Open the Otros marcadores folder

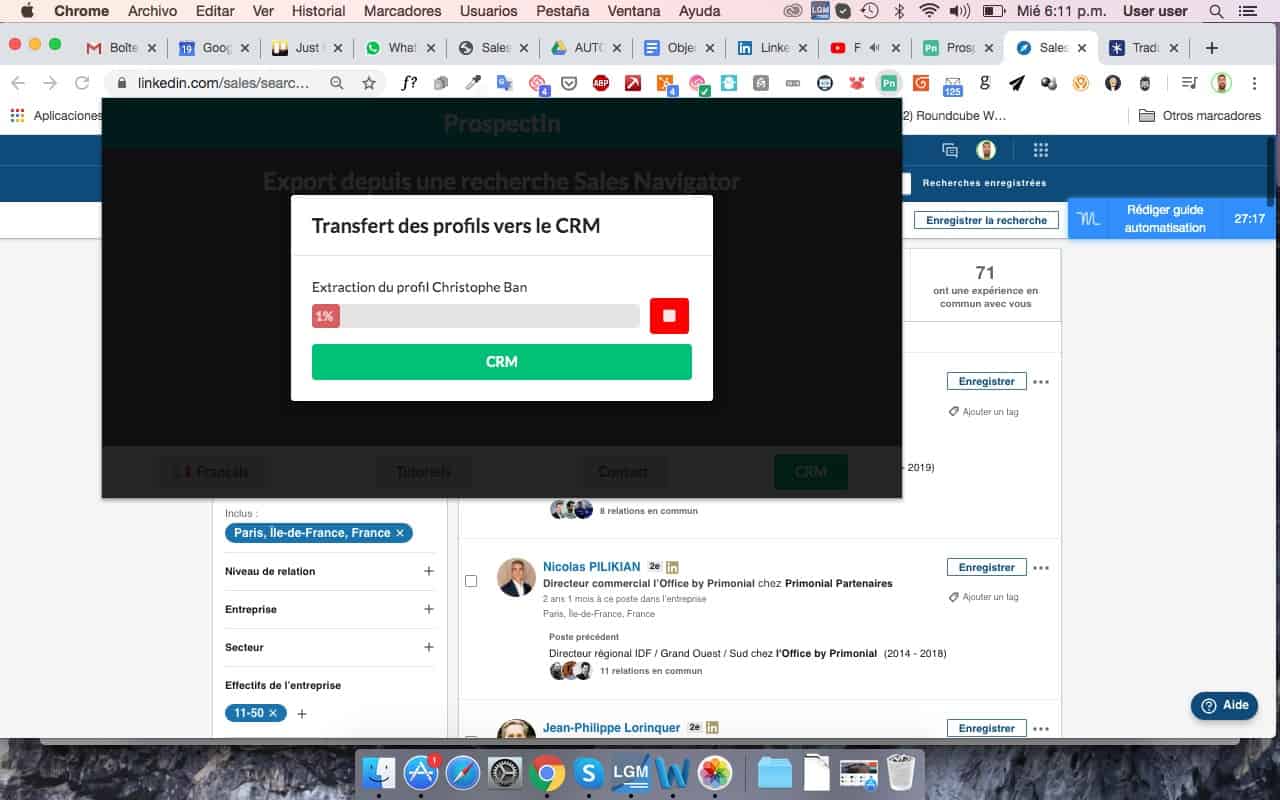(x=1200, y=116)
